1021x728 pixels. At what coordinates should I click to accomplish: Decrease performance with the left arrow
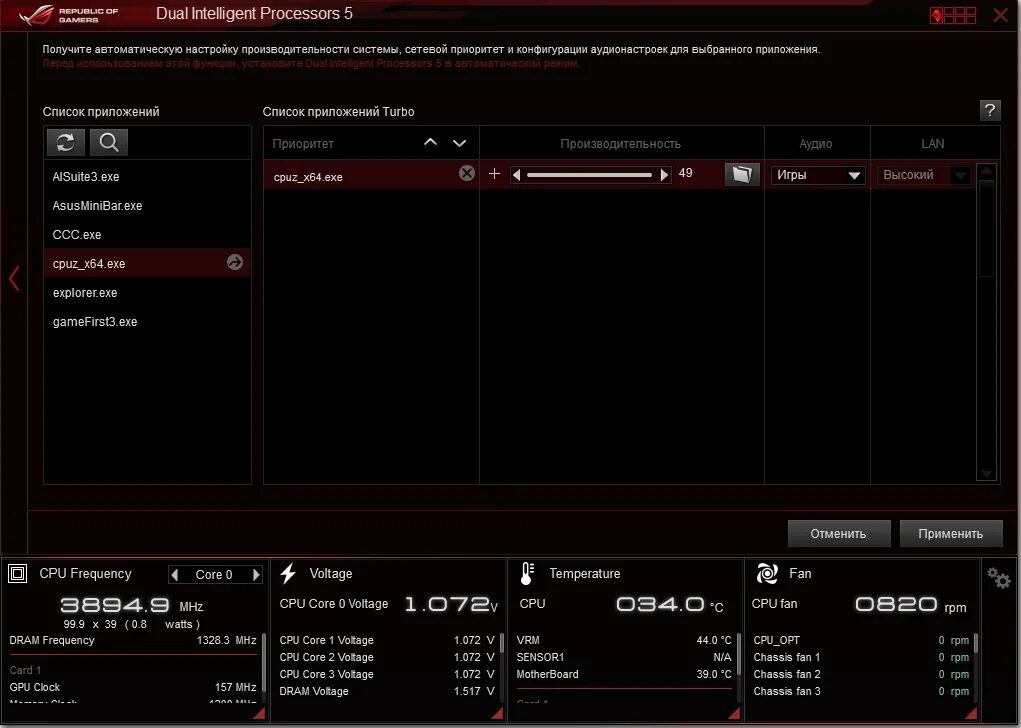pyautogui.click(x=516, y=175)
